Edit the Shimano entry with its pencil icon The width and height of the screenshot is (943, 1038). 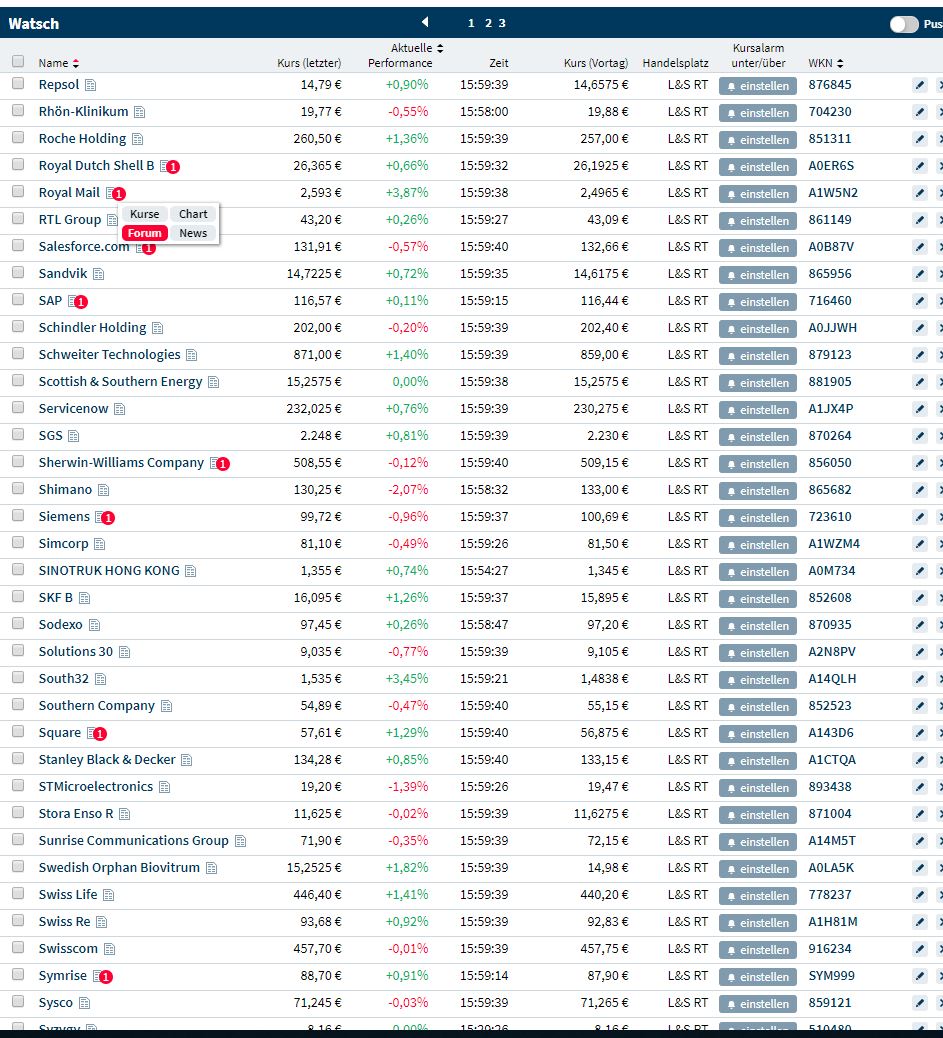pos(920,491)
